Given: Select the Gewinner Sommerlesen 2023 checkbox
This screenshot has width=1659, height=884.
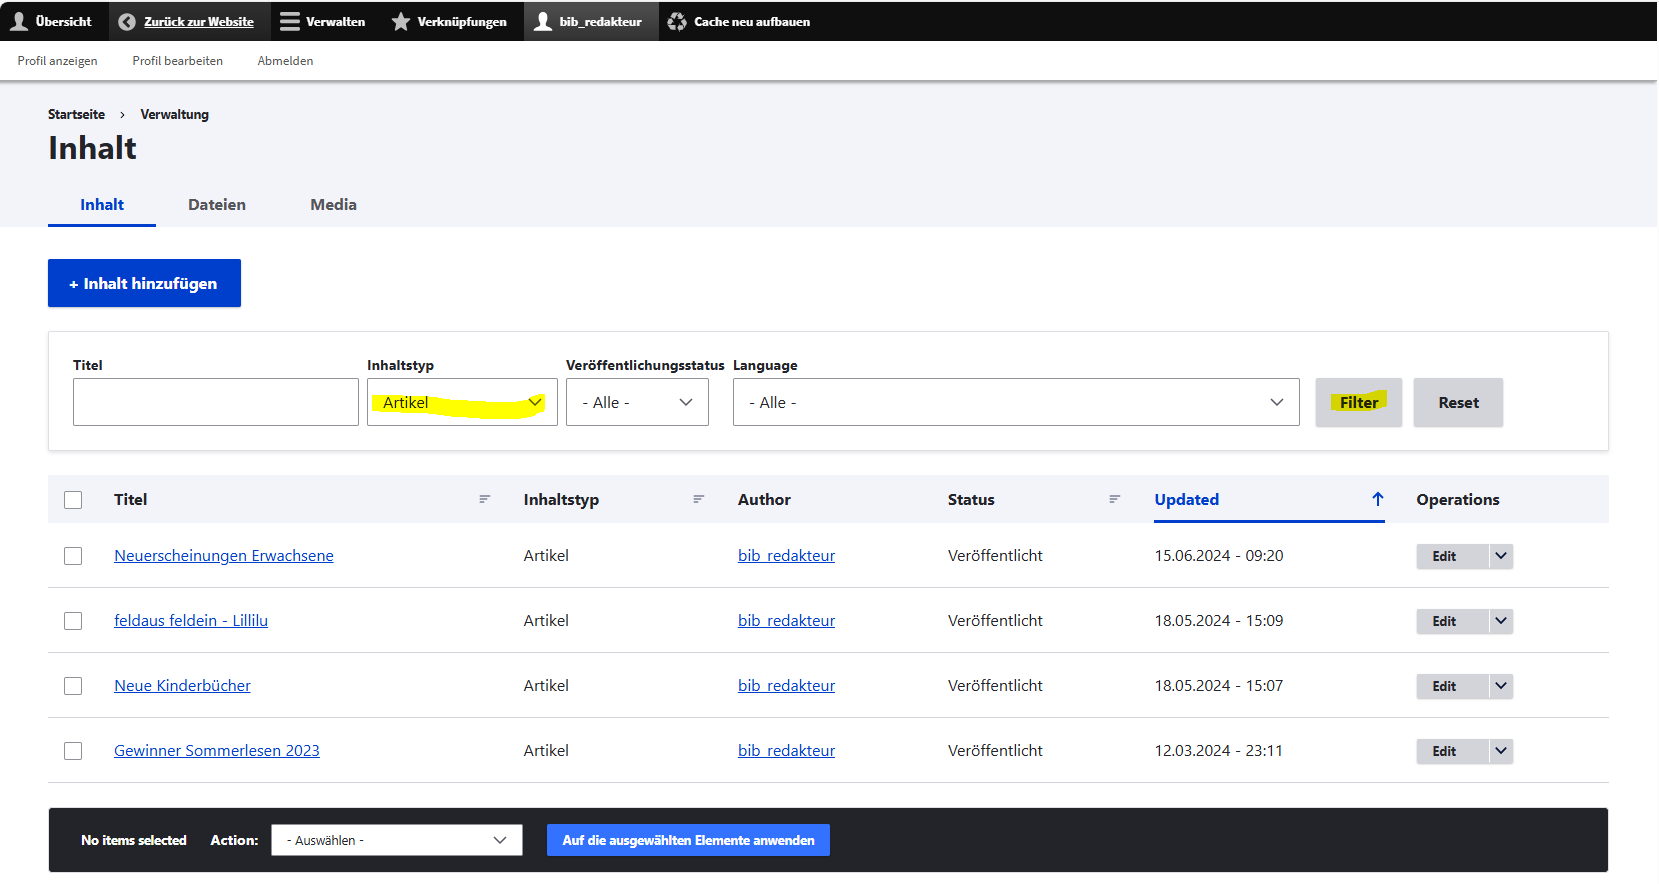Looking at the screenshot, I should tap(73, 751).
